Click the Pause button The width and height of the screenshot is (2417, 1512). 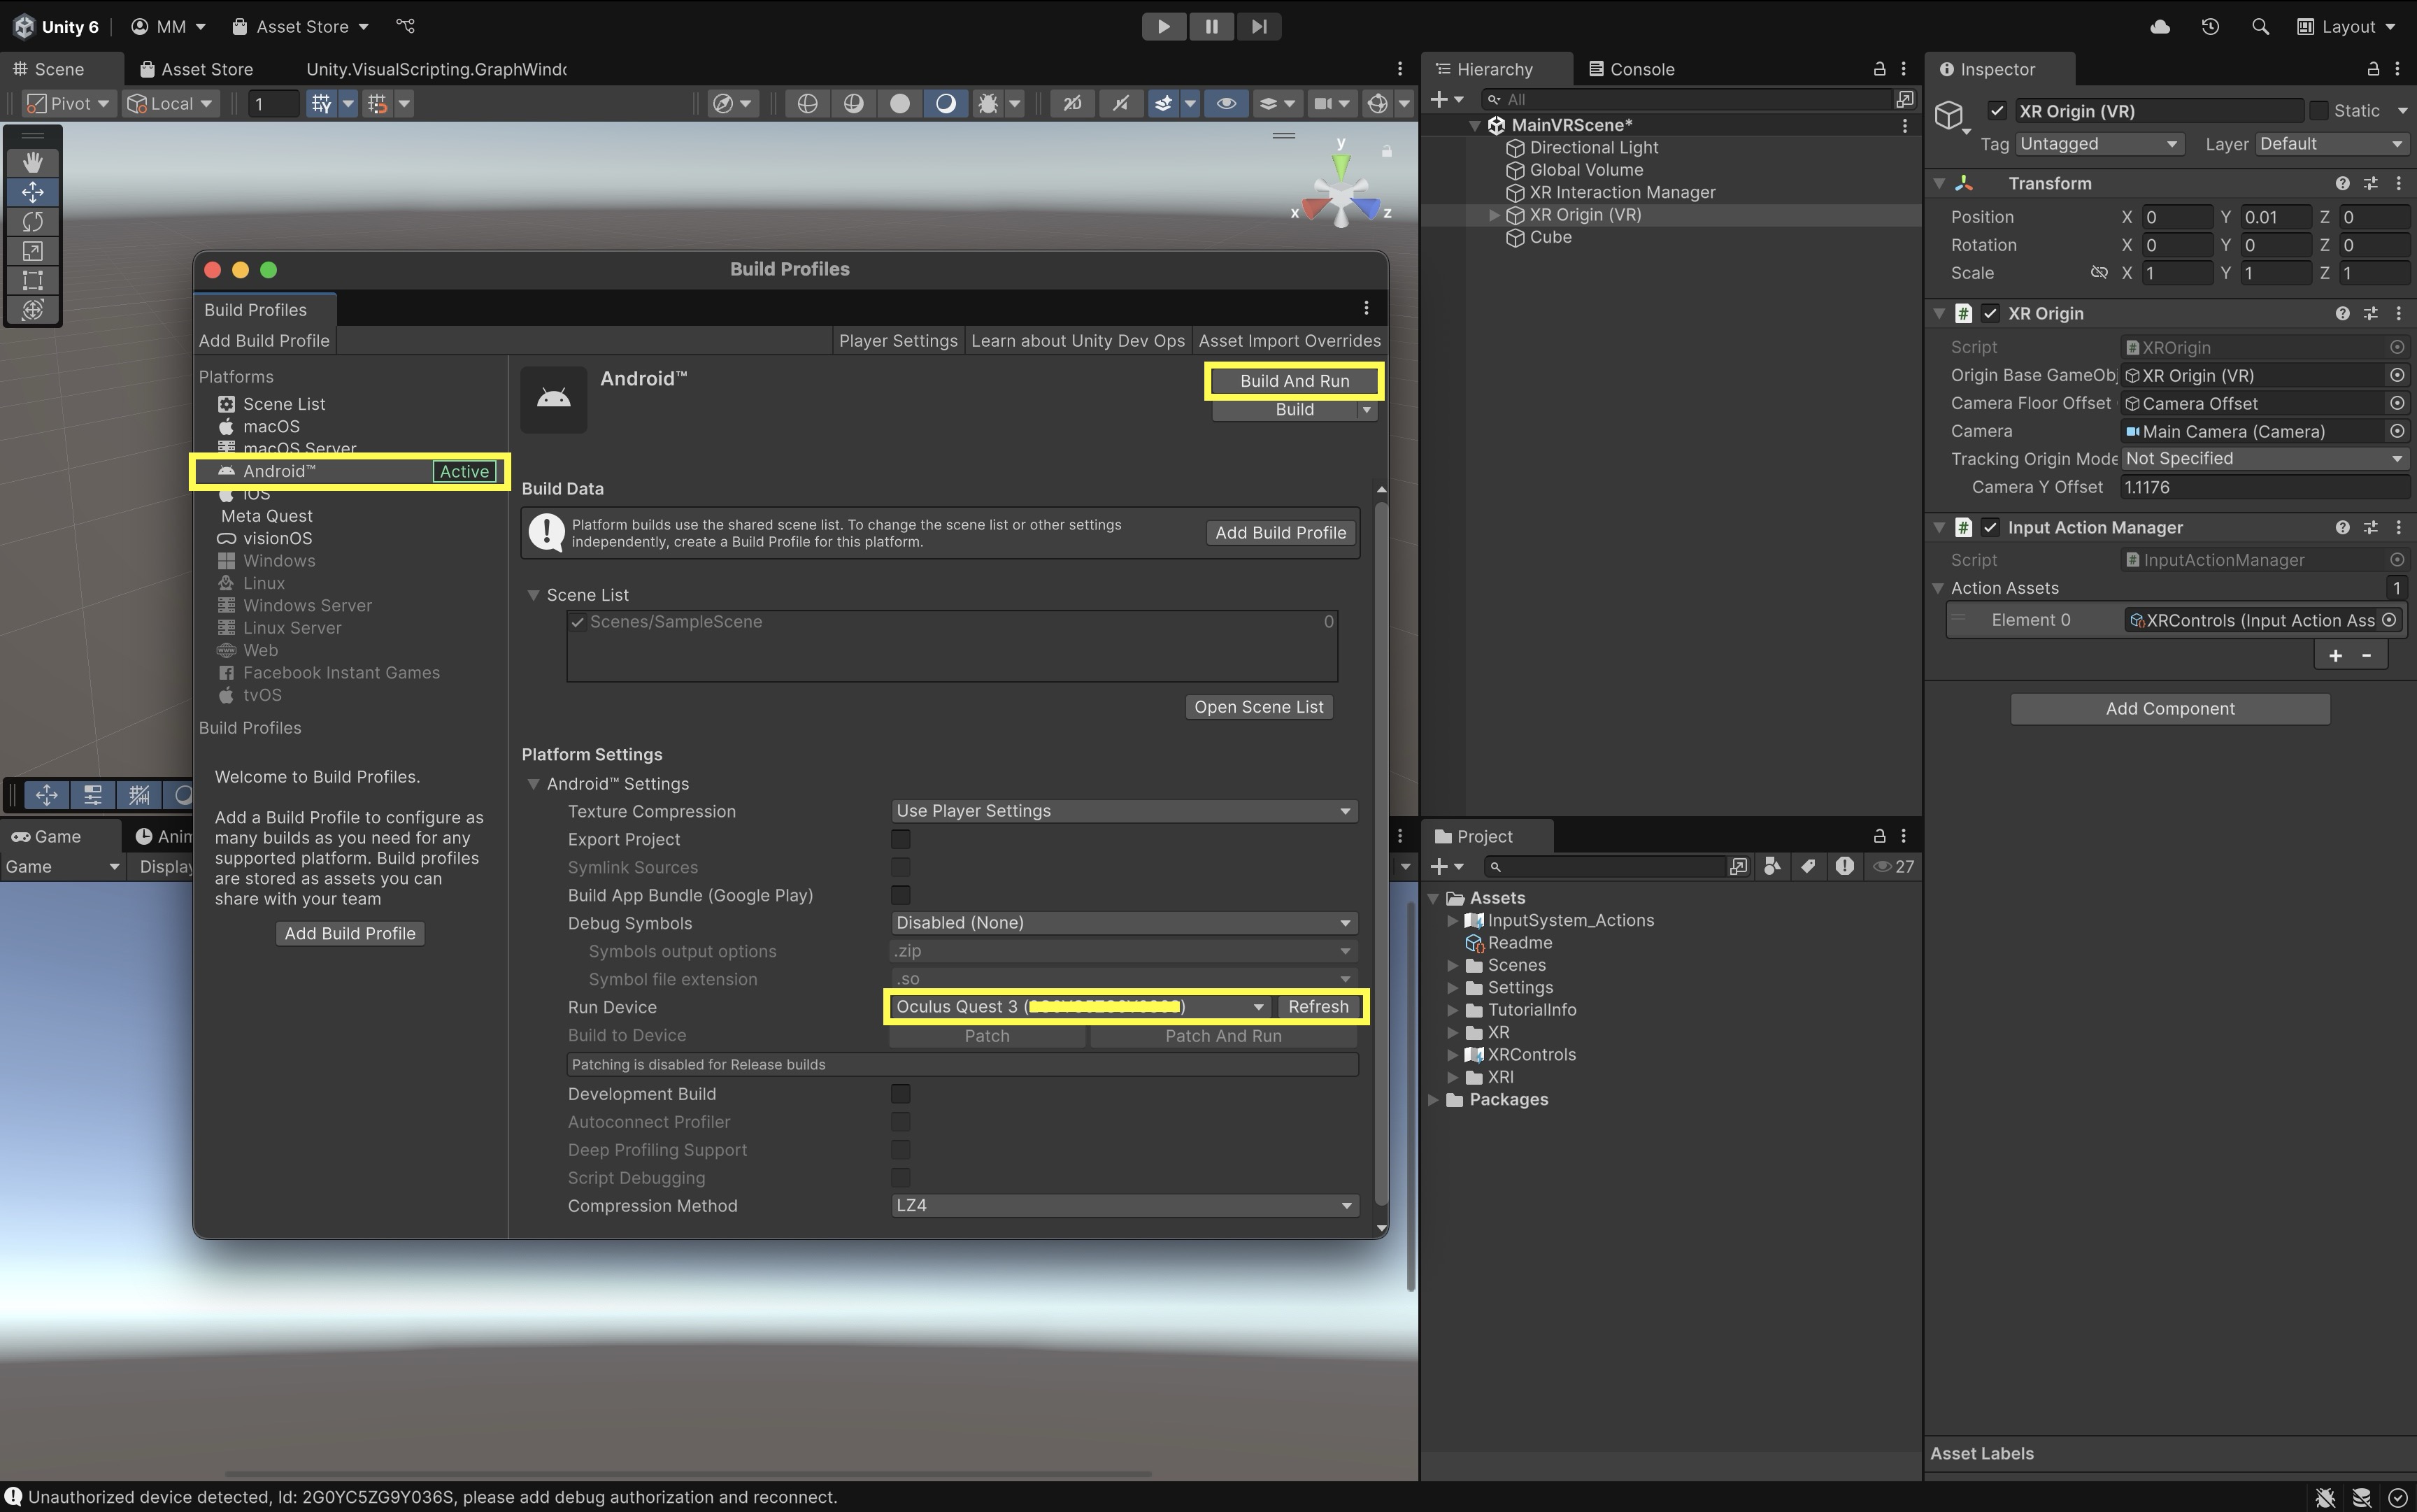click(1211, 27)
